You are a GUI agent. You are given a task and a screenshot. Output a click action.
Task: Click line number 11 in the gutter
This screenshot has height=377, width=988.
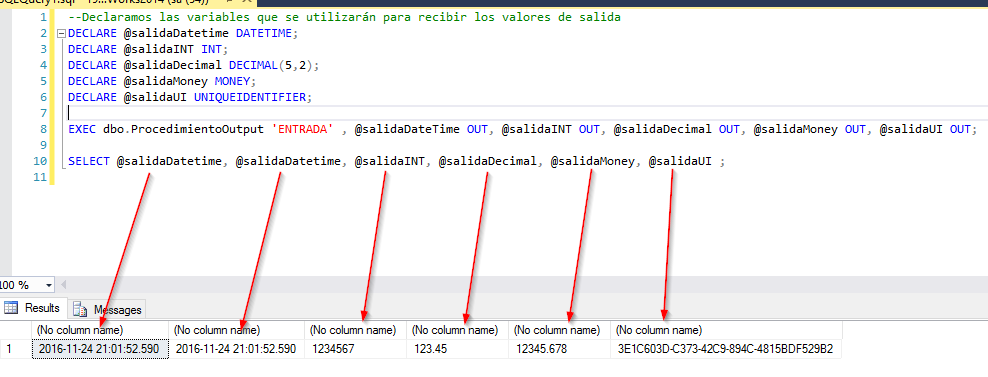coord(40,178)
